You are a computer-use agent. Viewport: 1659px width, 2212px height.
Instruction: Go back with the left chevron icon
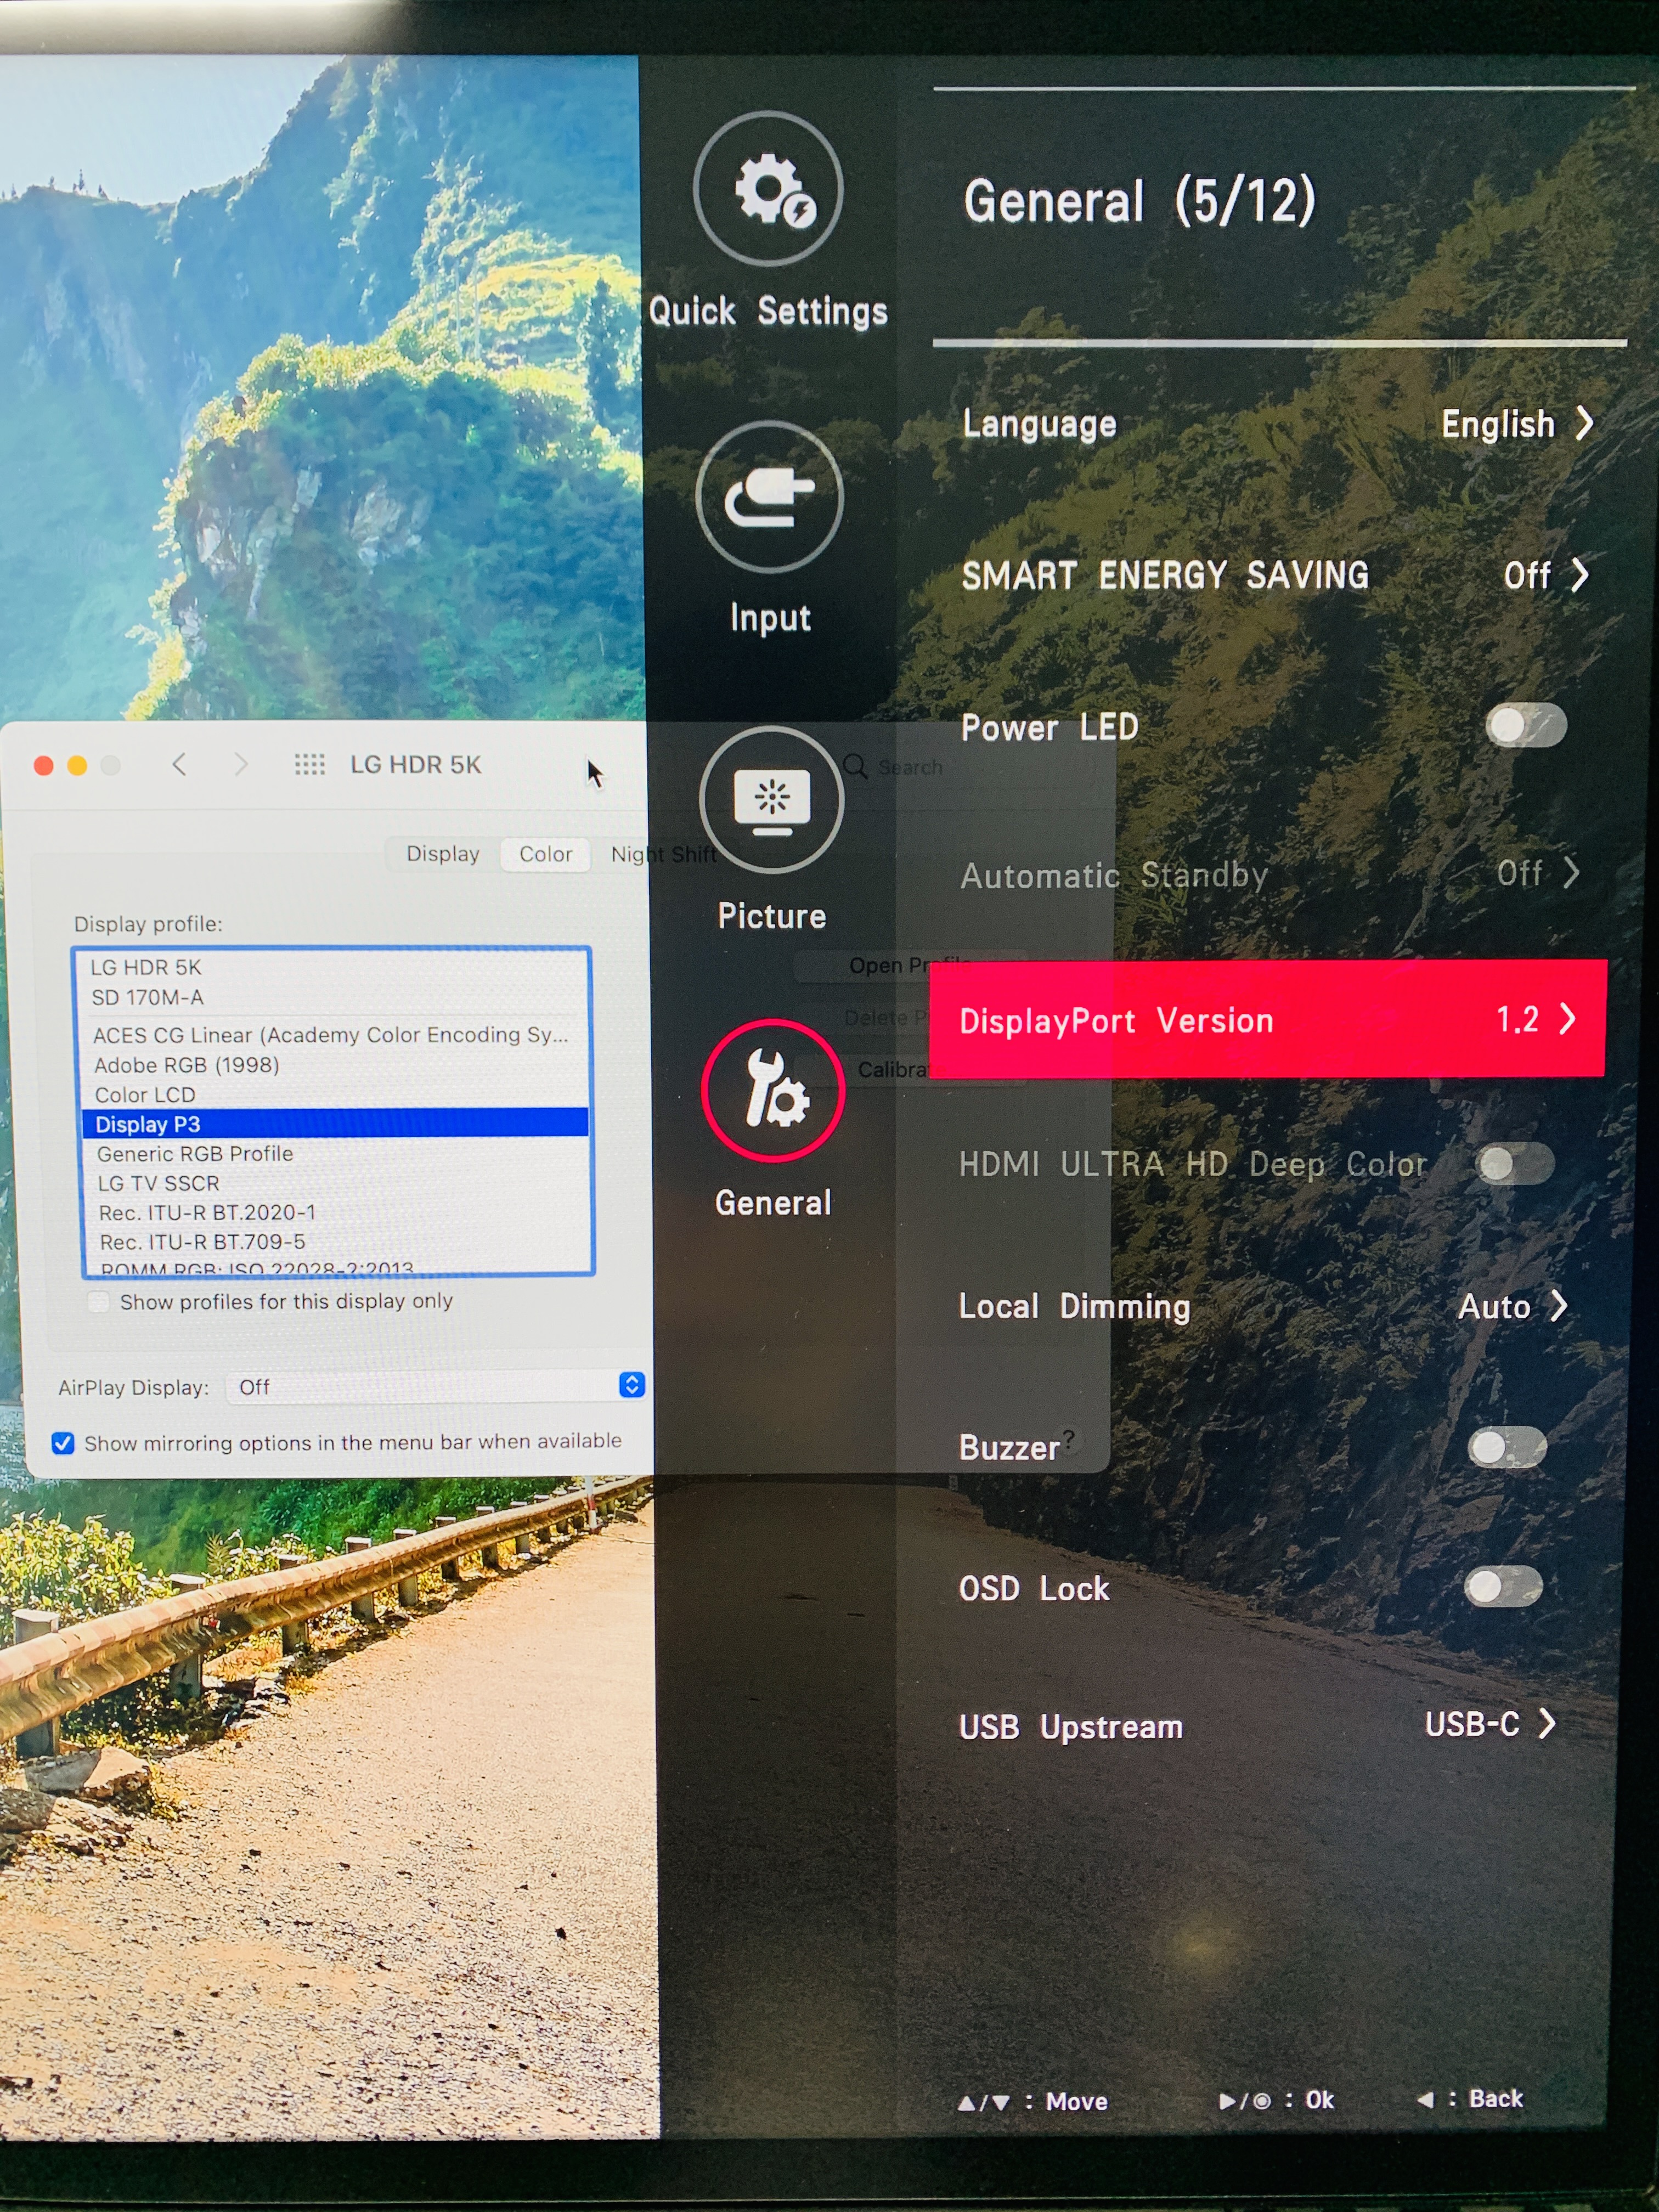(x=179, y=765)
